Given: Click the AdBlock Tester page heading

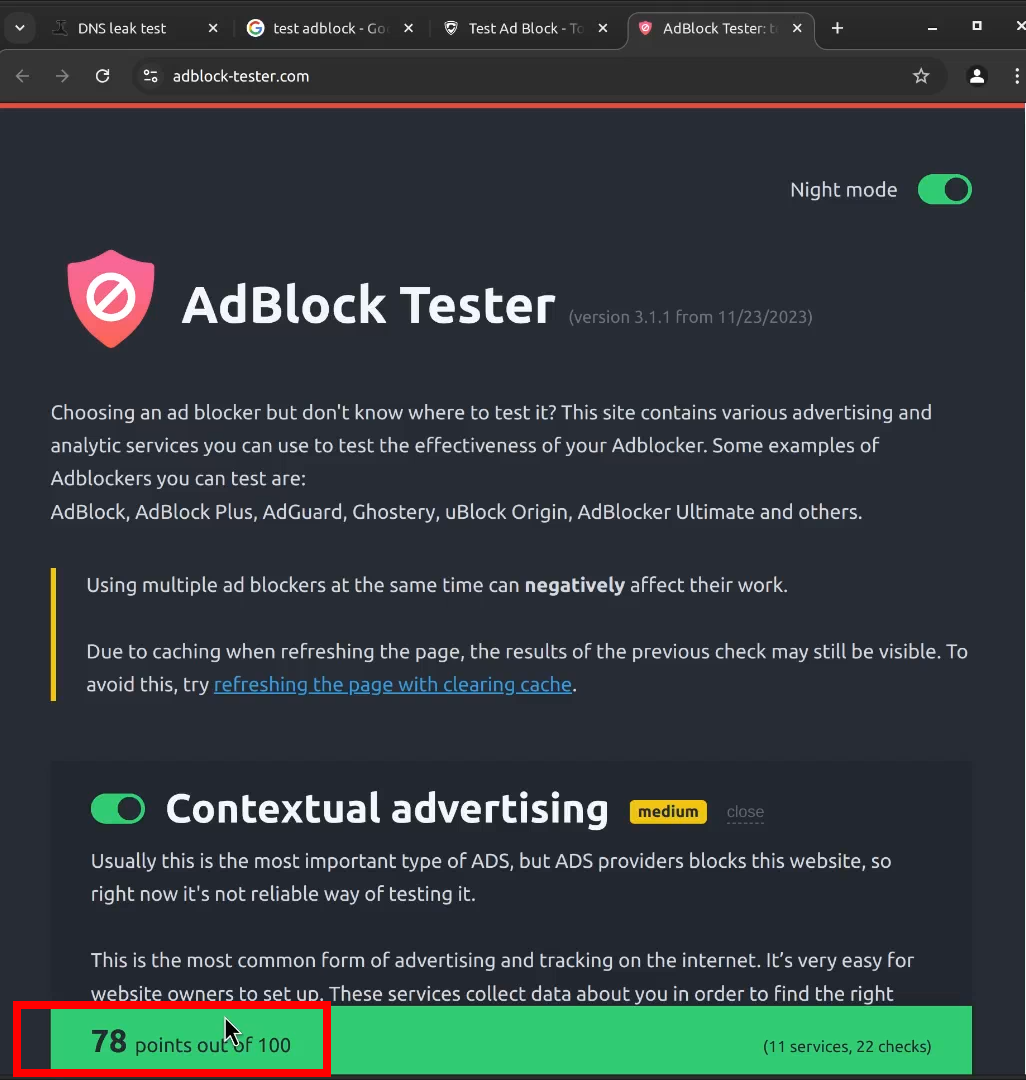Looking at the screenshot, I should (x=368, y=304).
